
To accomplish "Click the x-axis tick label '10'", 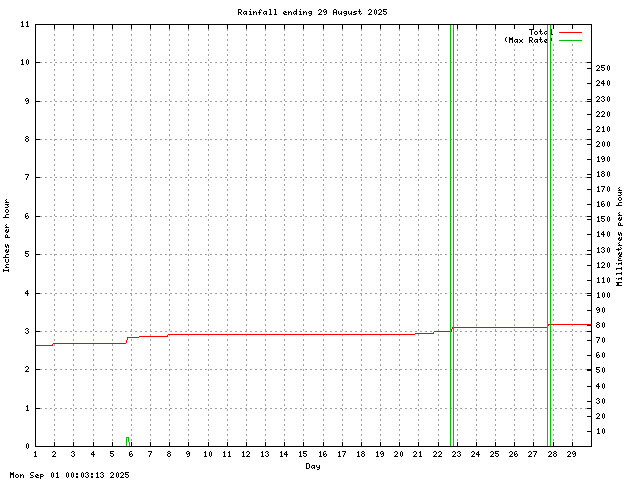I will pos(208,454).
